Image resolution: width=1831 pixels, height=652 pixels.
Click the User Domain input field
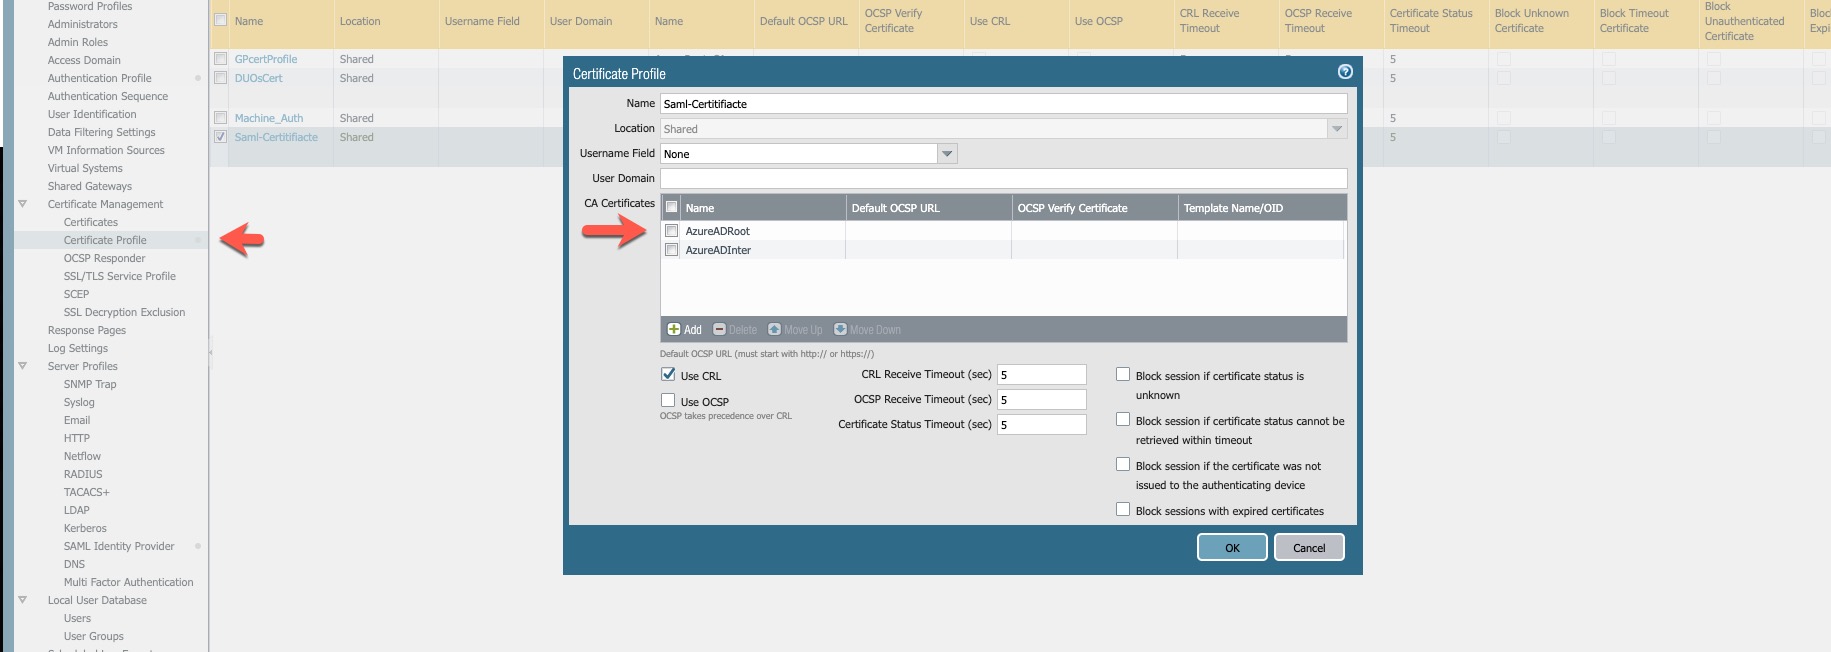coord(1003,179)
